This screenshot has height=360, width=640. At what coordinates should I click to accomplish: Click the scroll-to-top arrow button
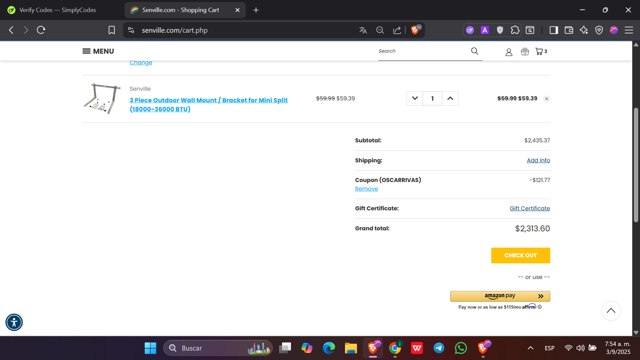click(x=611, y=311)
